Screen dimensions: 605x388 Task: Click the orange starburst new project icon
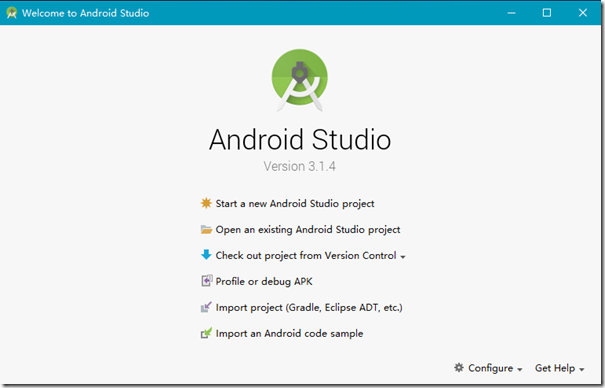[206, 203]
